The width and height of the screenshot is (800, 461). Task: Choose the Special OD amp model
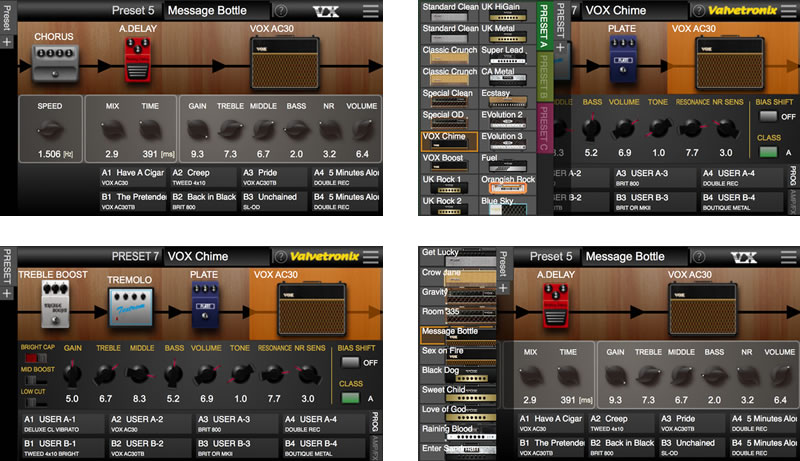click(449, 120)
